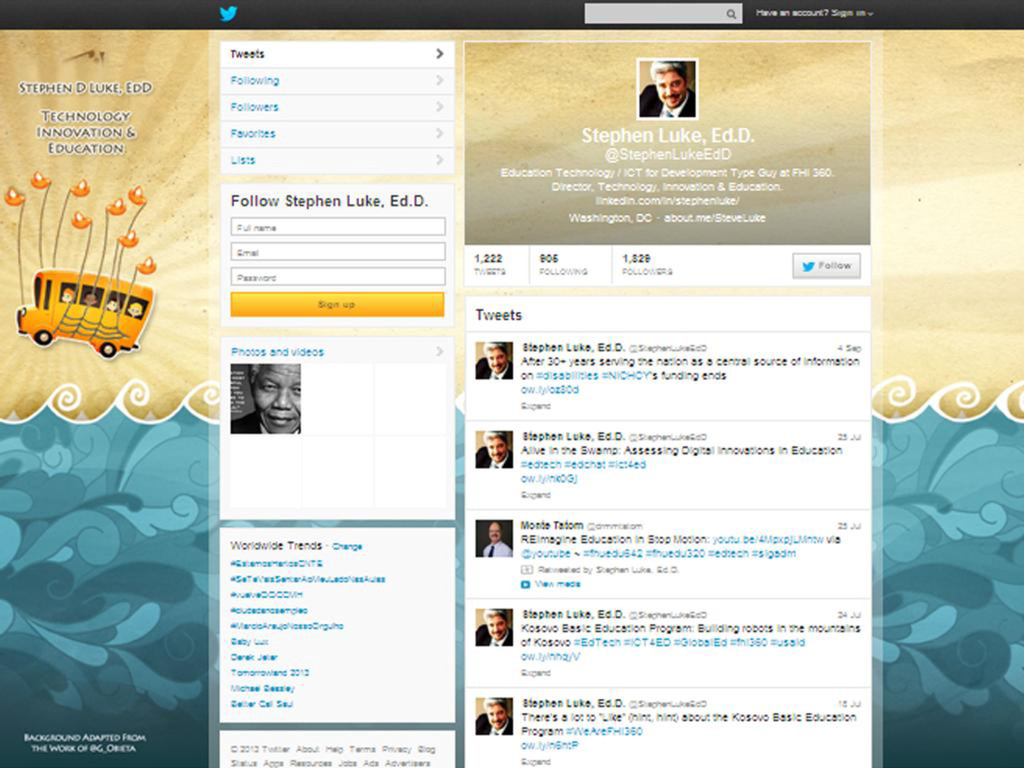1024x768 pixels.
Task: Open the Baby Lux trend
Action: [x=249, y=642]
